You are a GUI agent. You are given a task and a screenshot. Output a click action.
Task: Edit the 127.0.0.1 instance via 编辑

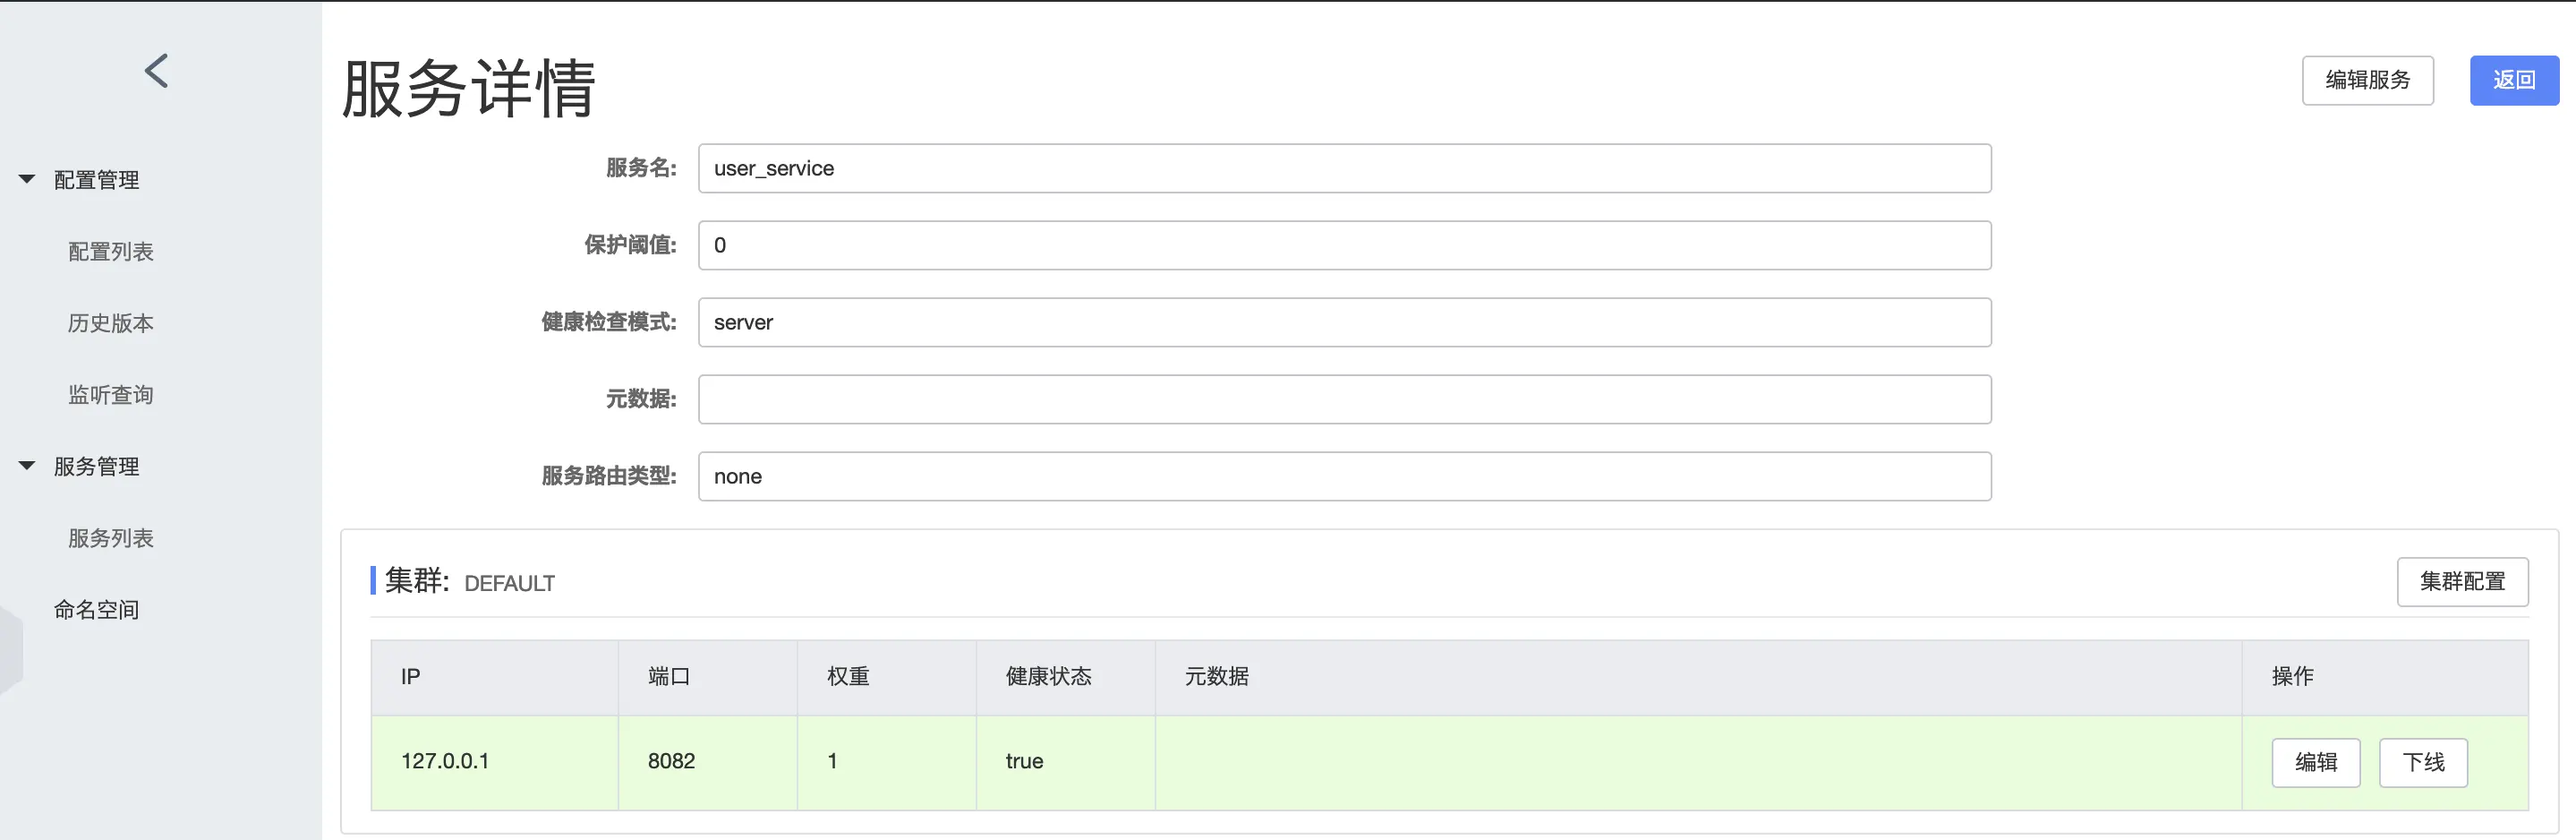[x=2316, y=762]
